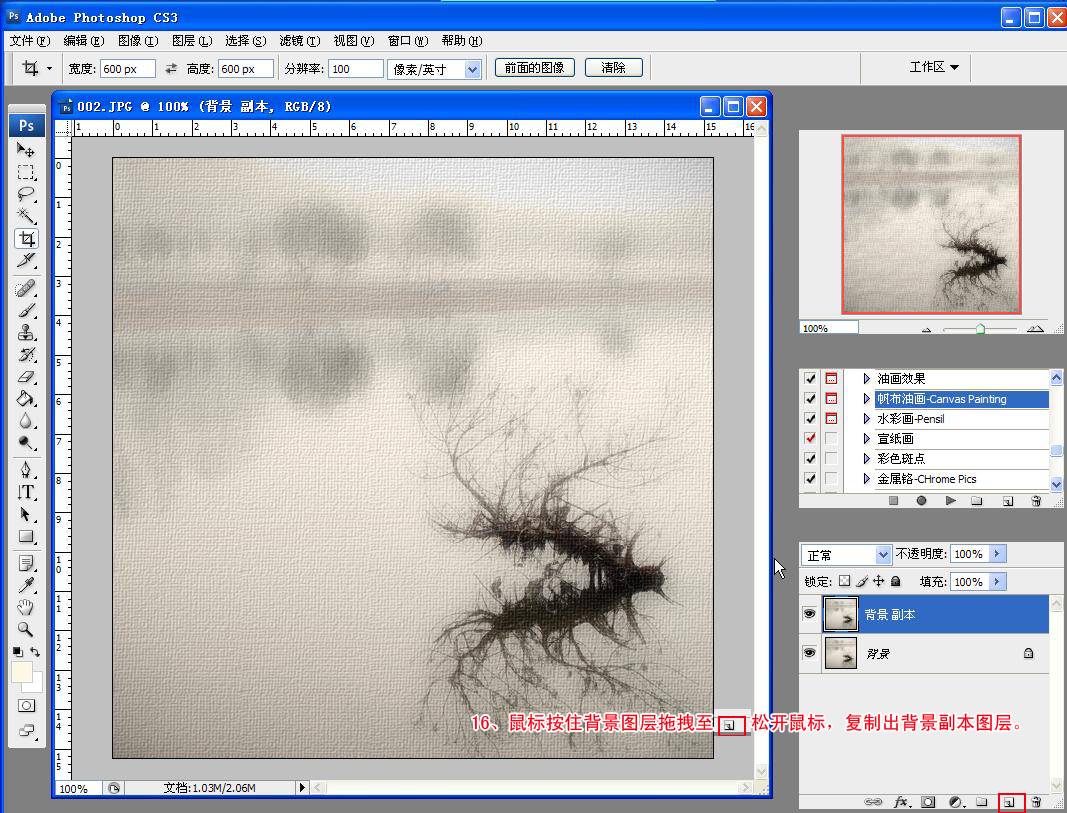Screen dimensions: 1067x813
Task: Expand the 金属铬-CHrome Pics action
Action: click(x=866, y=479)
